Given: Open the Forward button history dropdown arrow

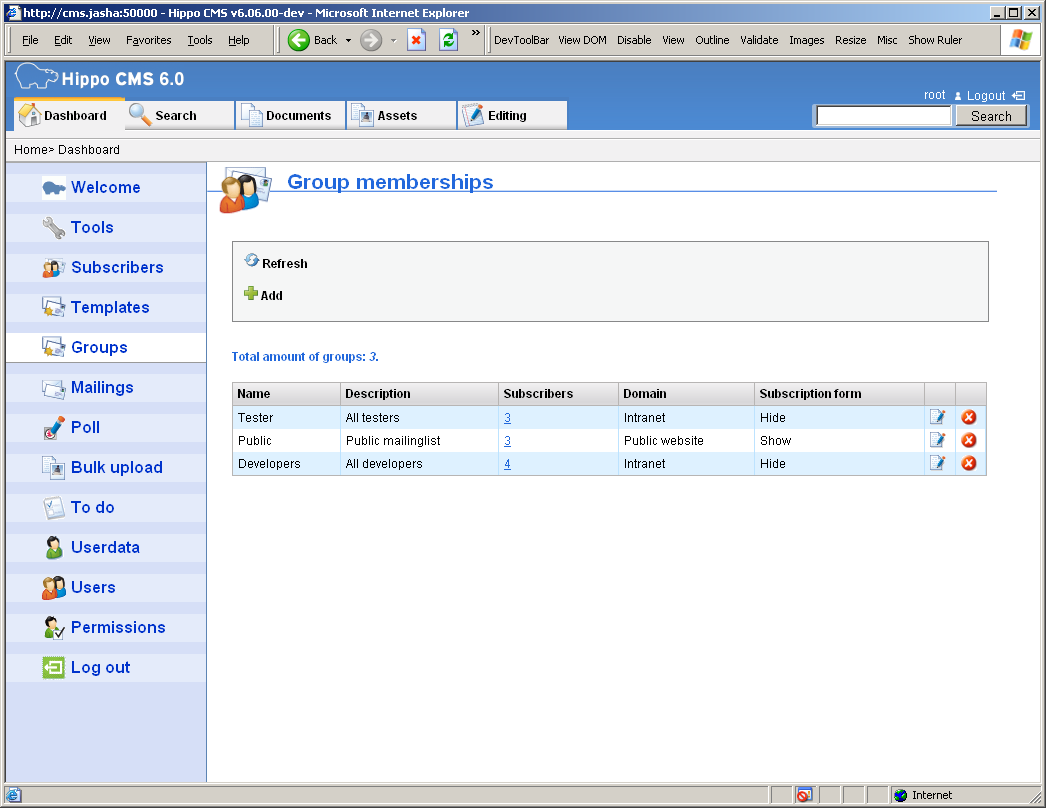Looking at the screenshot, I should tap(393, 41).
